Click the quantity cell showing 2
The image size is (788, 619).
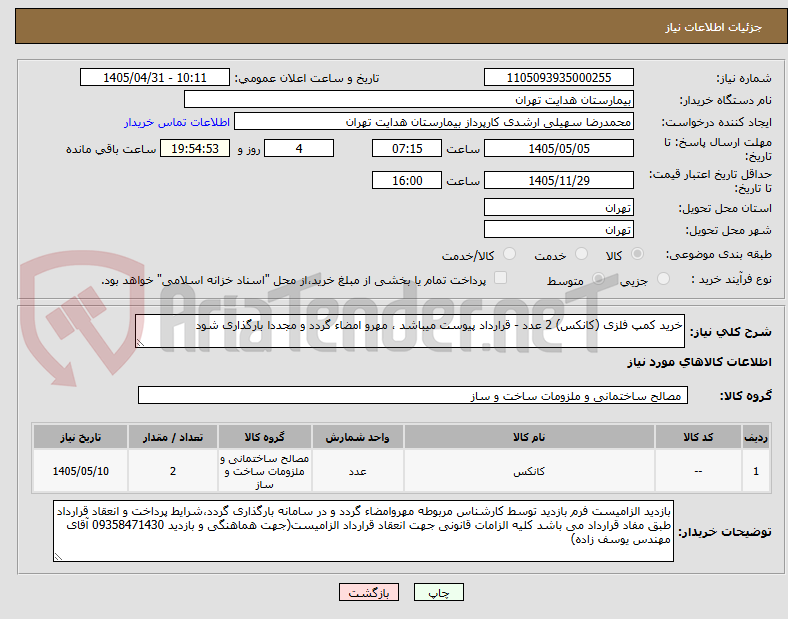pyautogui.click(x=173, y=471)
